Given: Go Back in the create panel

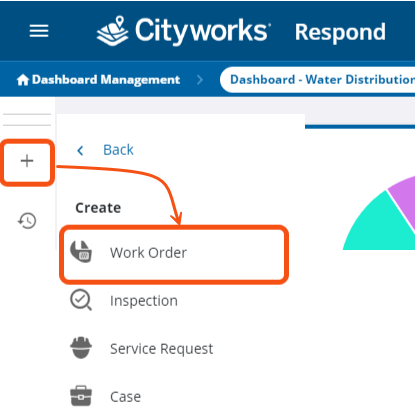Looking at the screenshot, I should point(118,150).
